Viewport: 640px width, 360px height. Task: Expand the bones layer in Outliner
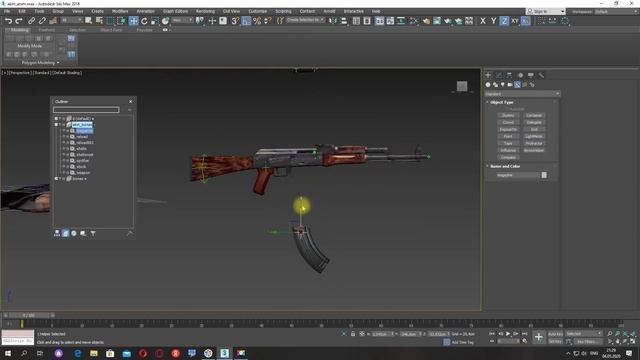(56, 179)
